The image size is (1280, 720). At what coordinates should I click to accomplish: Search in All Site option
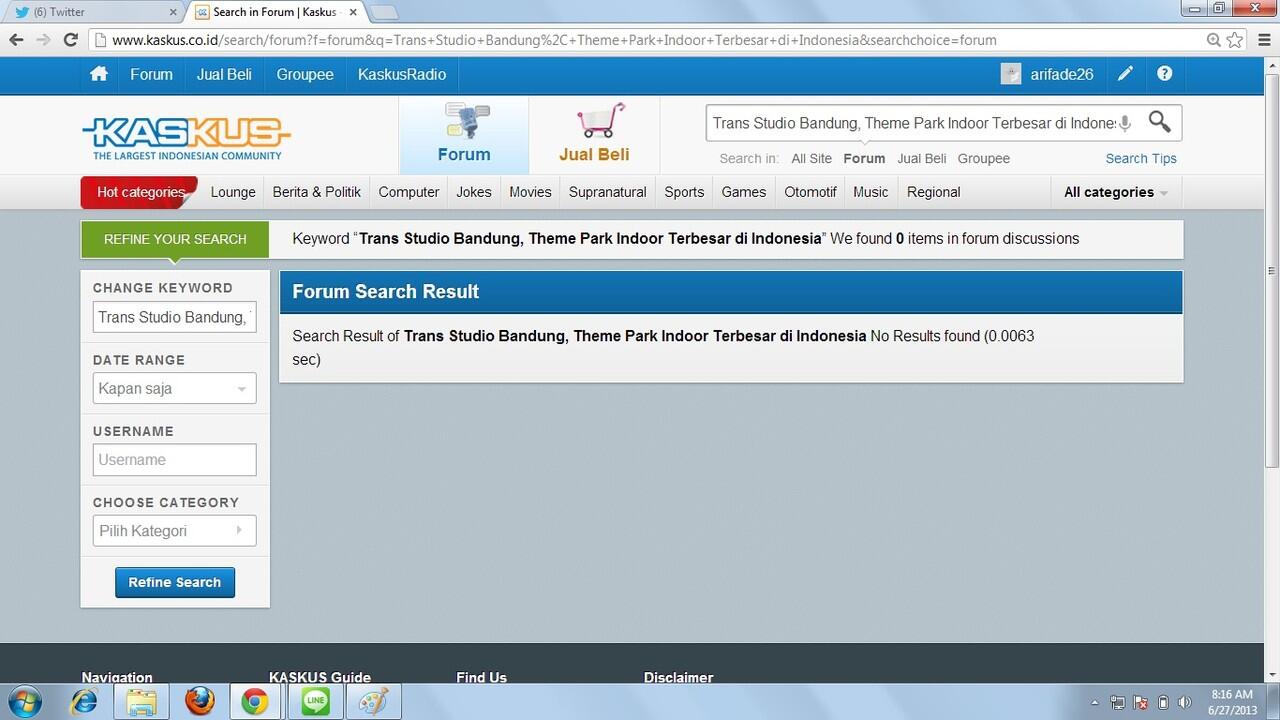coord(811,158)
